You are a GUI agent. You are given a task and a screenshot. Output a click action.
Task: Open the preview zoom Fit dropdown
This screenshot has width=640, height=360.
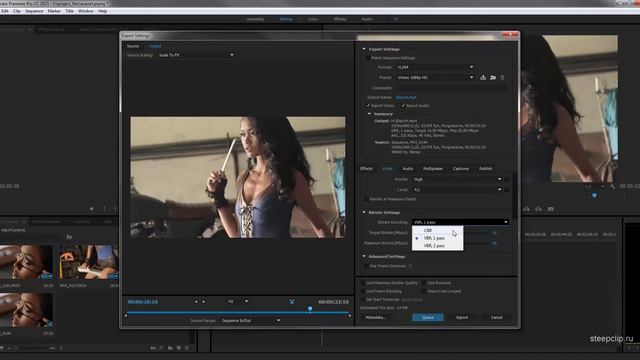pos(238,302)
